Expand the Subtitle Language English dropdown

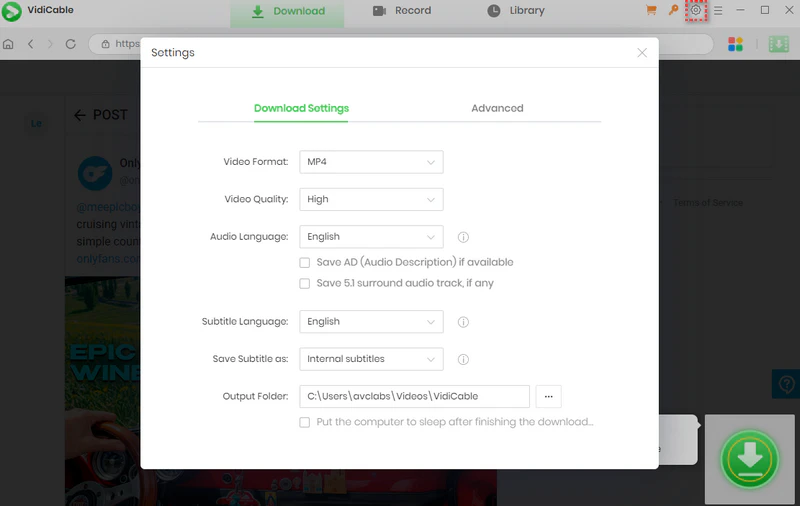371,322
